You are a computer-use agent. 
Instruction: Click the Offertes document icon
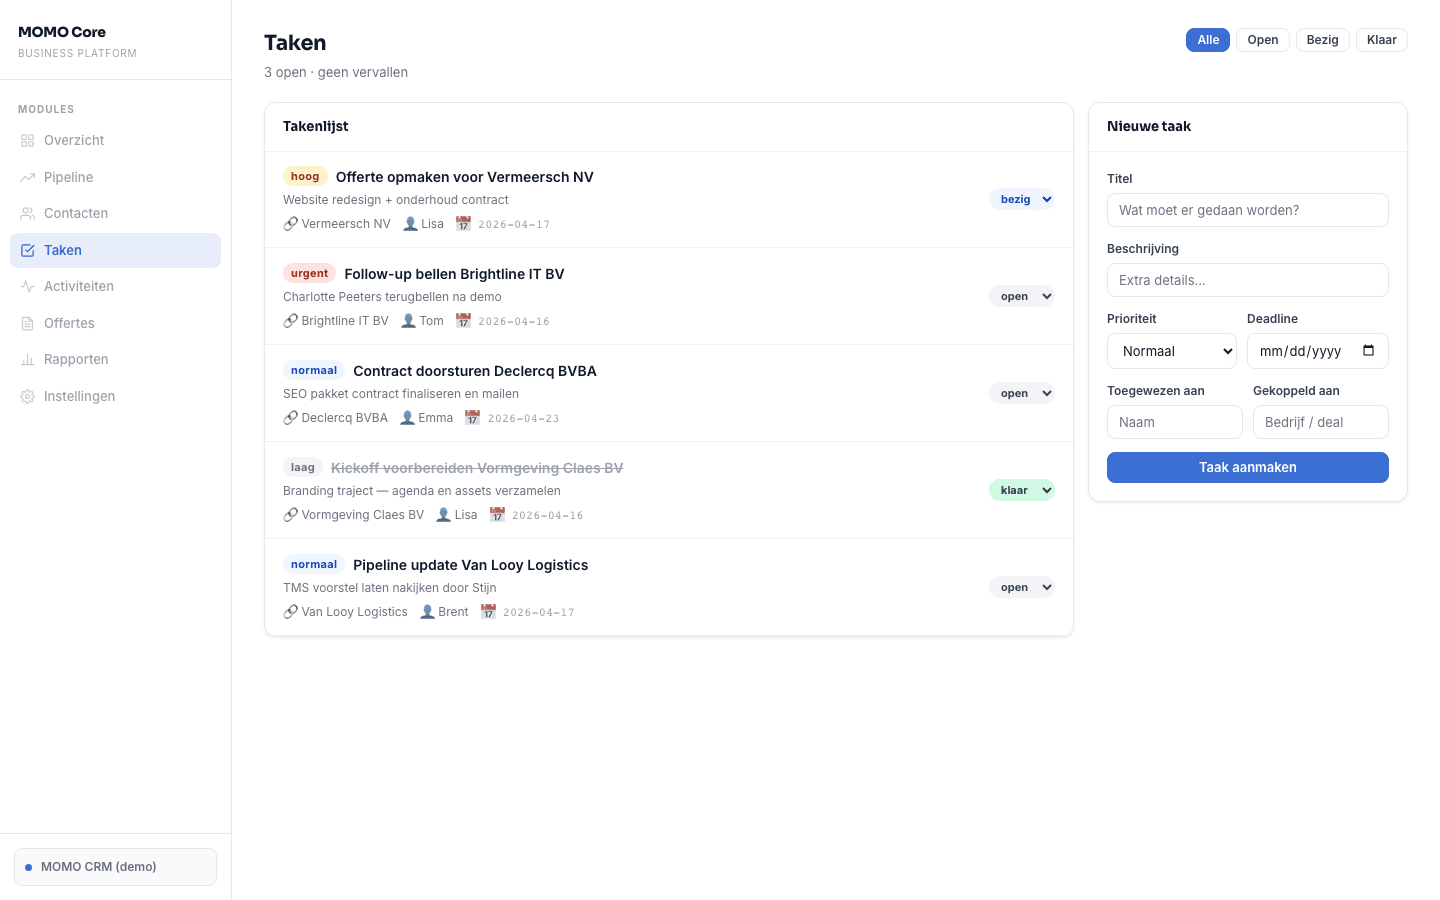(x=28, y=323)
